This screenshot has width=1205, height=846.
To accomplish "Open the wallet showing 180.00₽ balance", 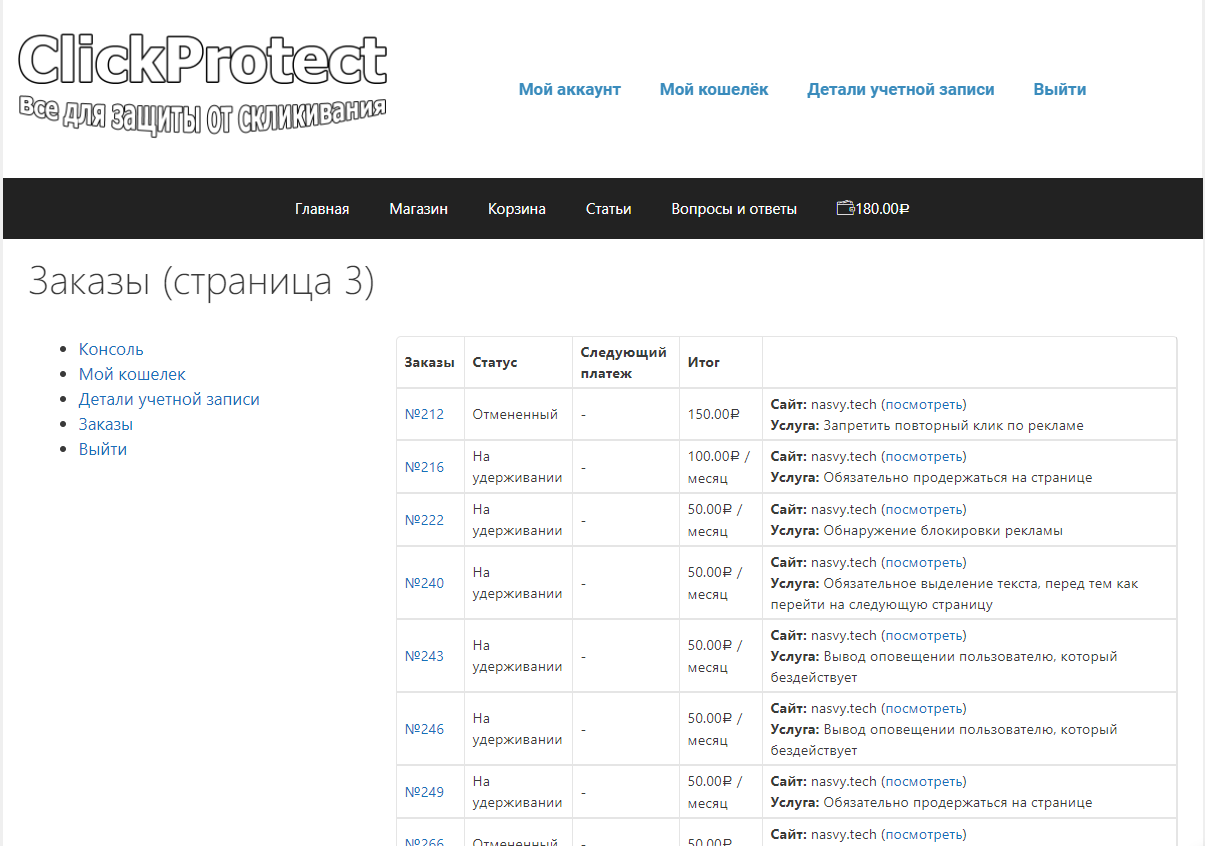I will (x=872, y=209).
